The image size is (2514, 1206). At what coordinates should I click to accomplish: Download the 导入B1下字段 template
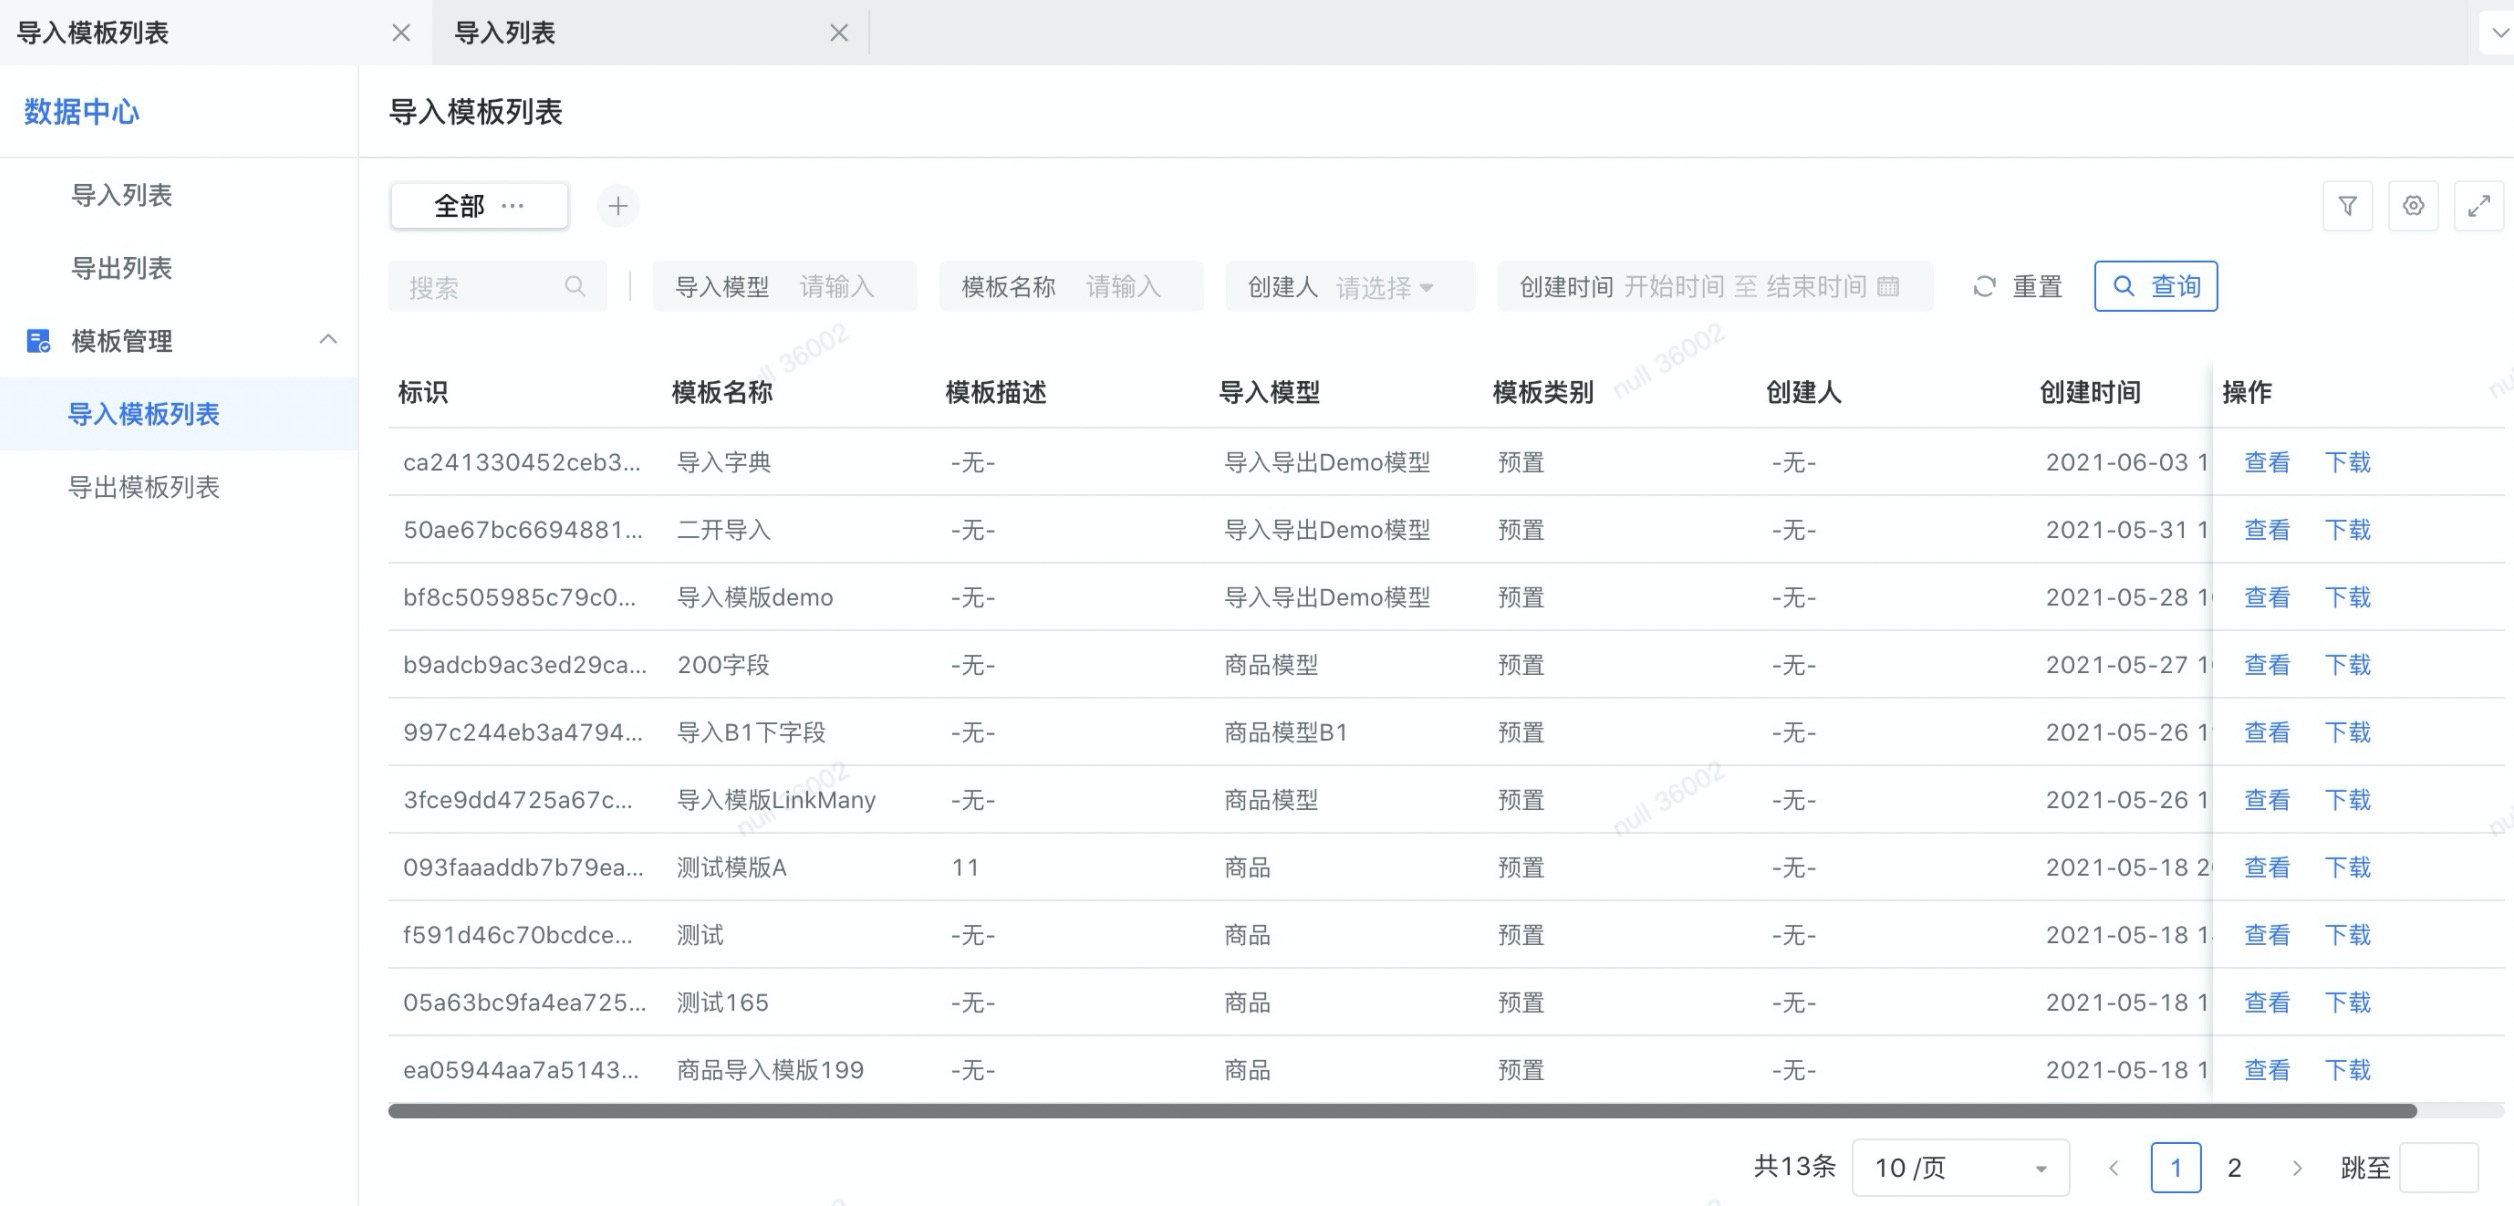tap(2347, 732)
